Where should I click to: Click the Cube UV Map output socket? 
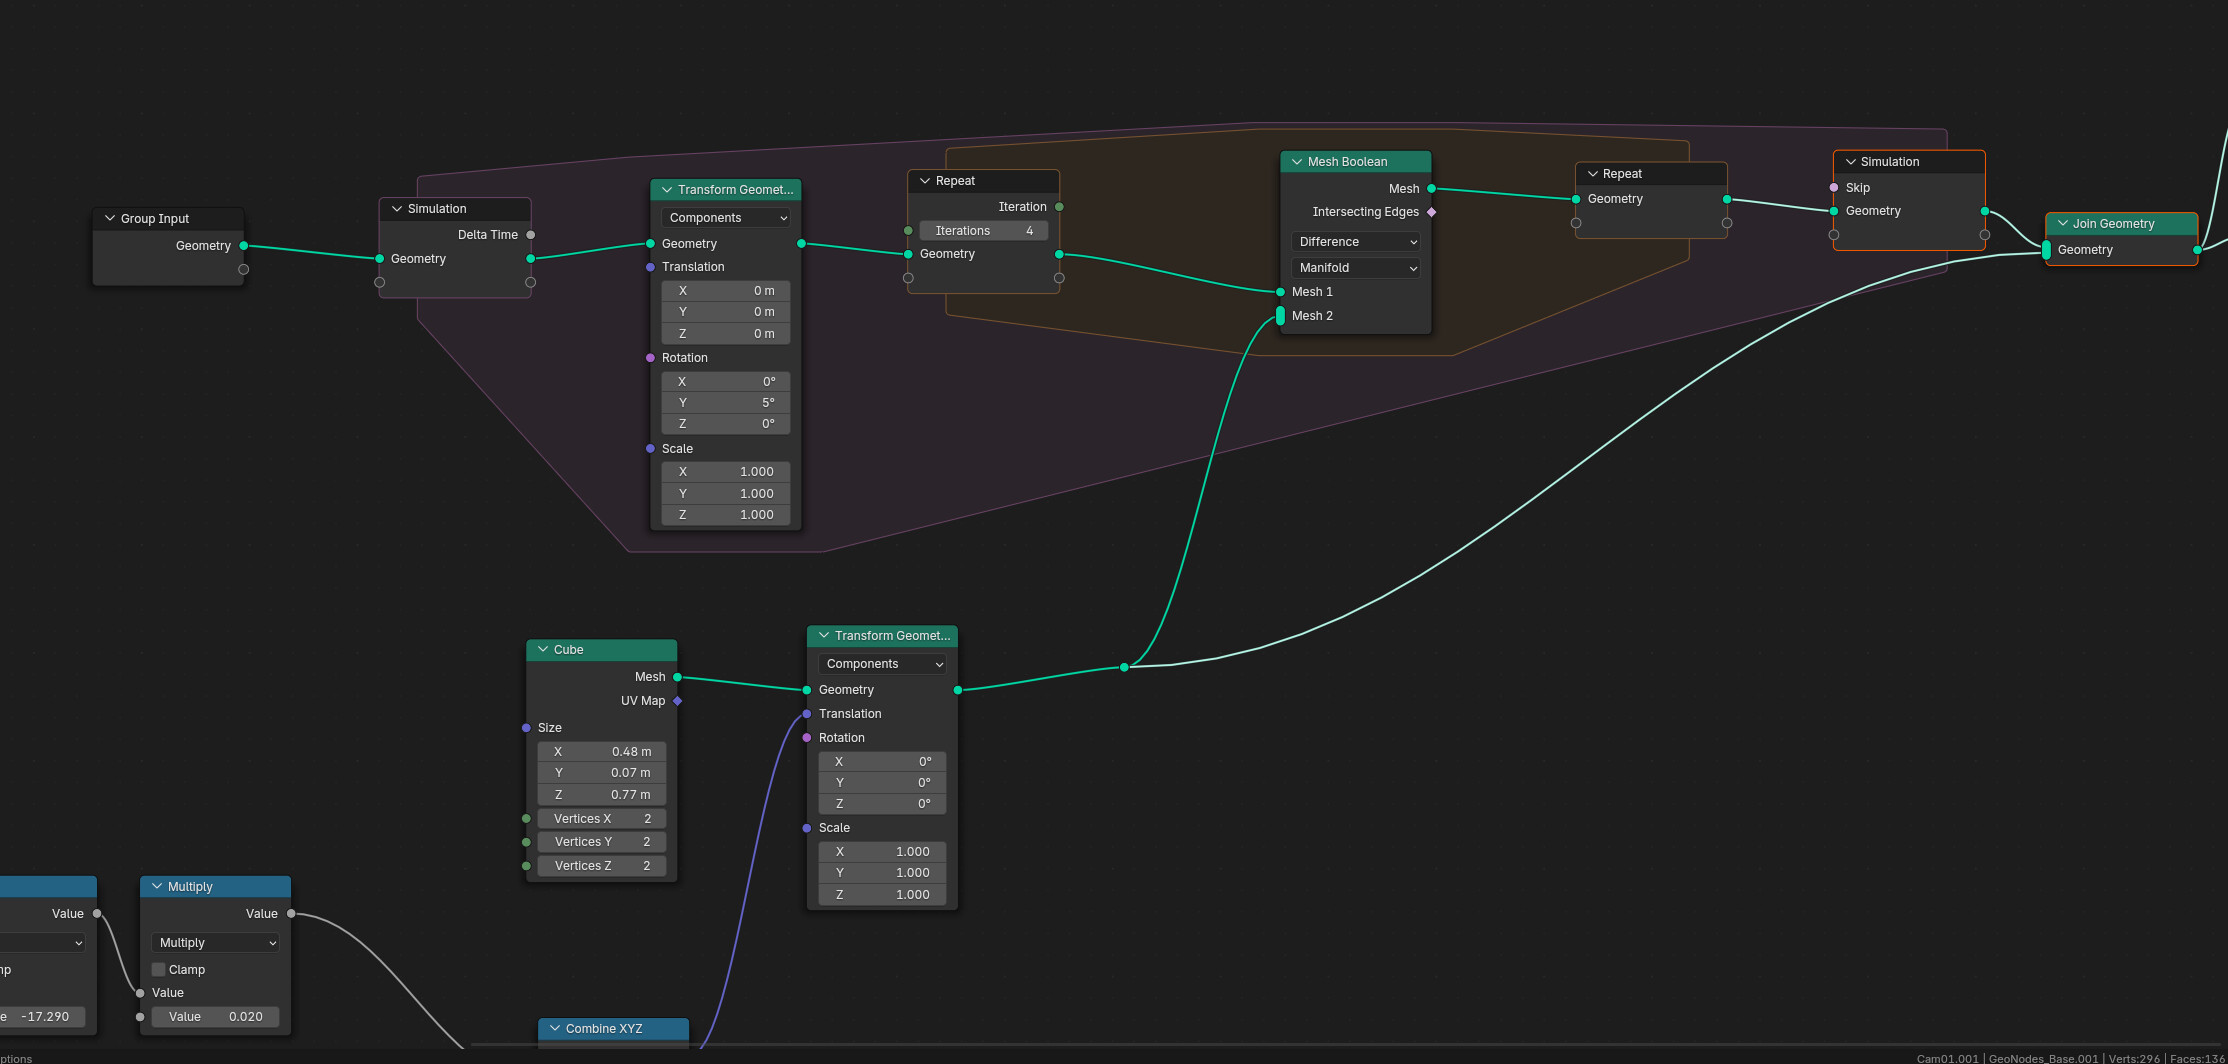pyautogui.click(x=678, y=701)
